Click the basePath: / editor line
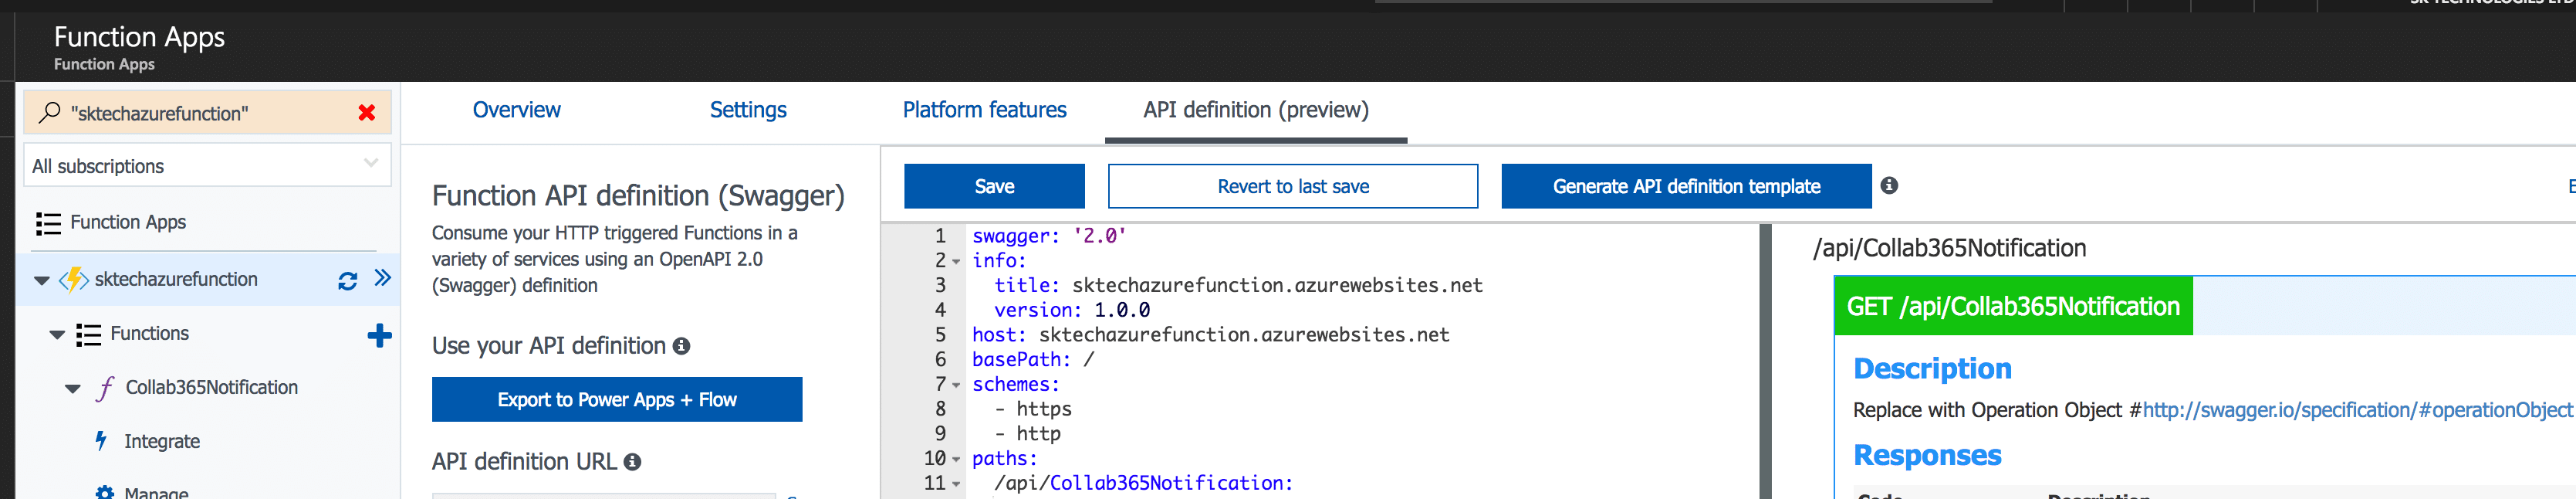 [1033, 359]
